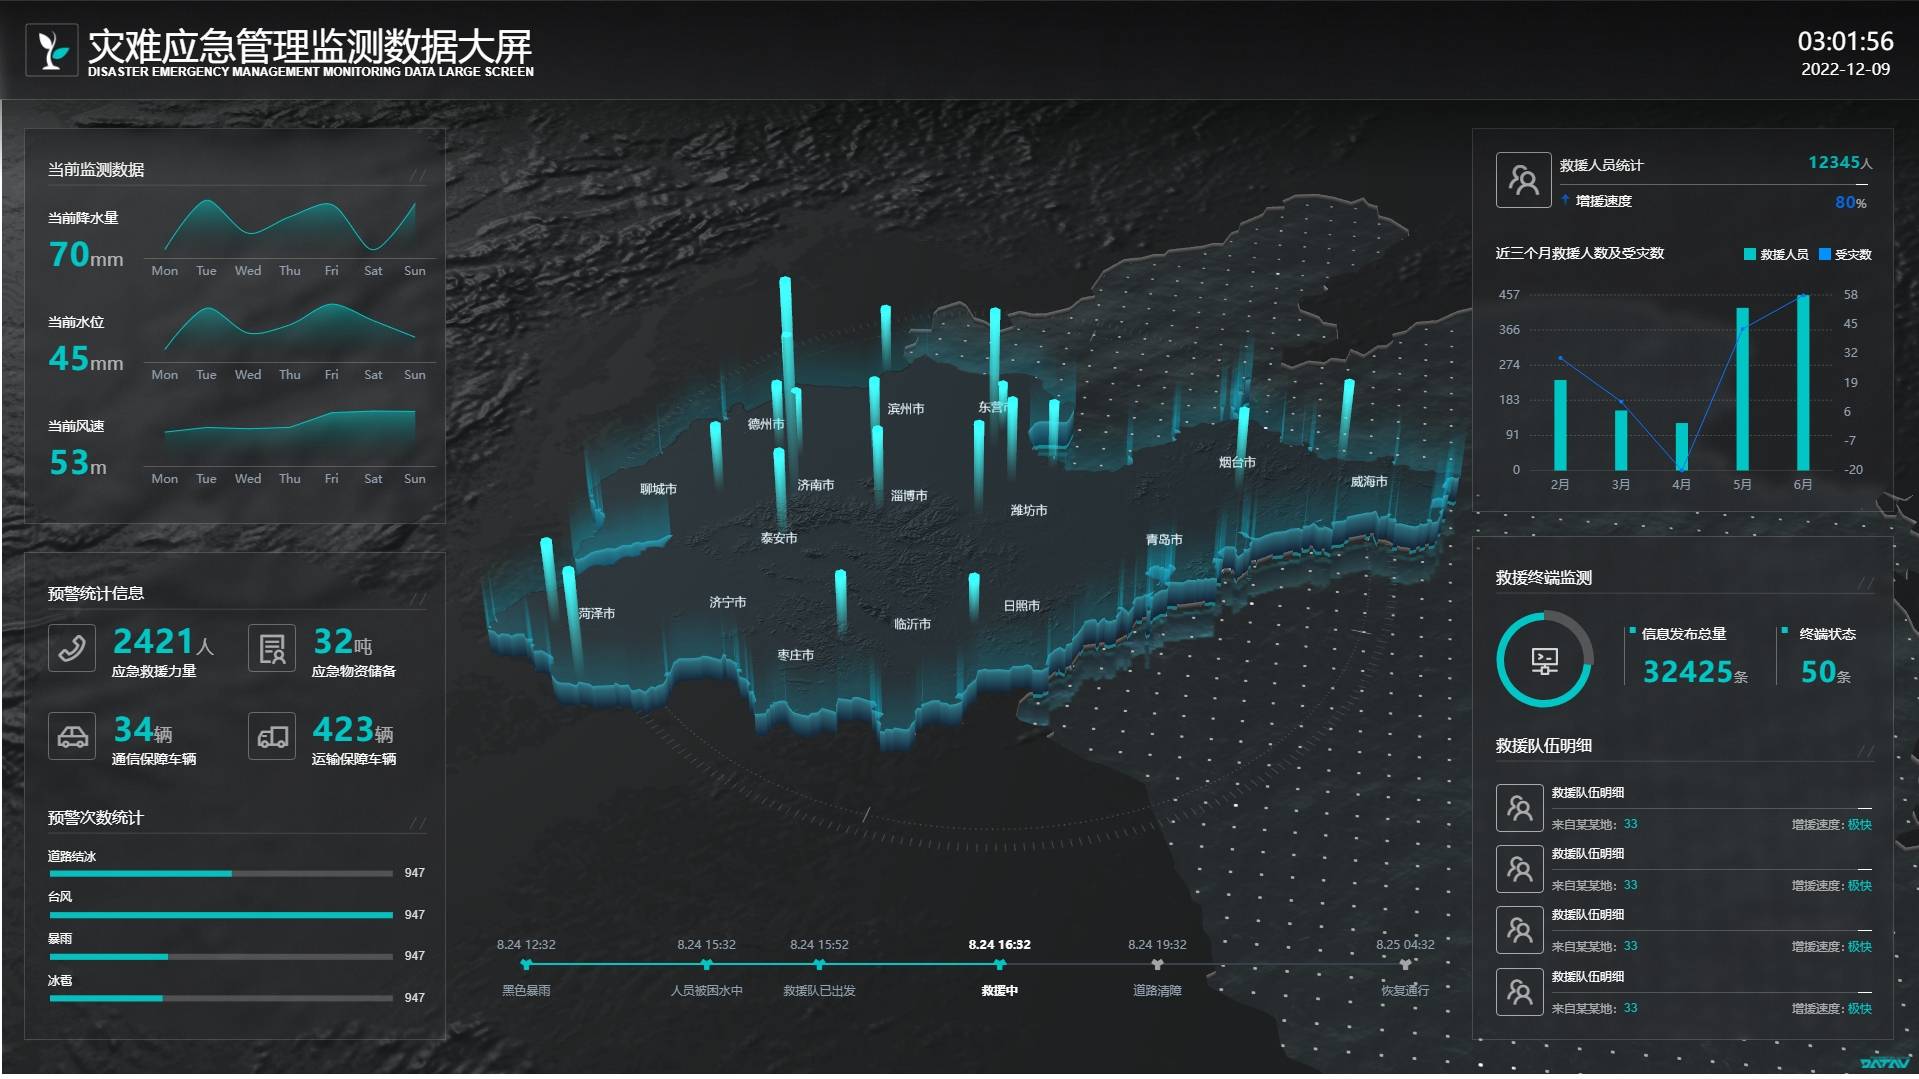The image size is (1919, 1079).
Task: Click the 台风 warning progress bar
Action: pyautogui.click(x=220, y=915)
